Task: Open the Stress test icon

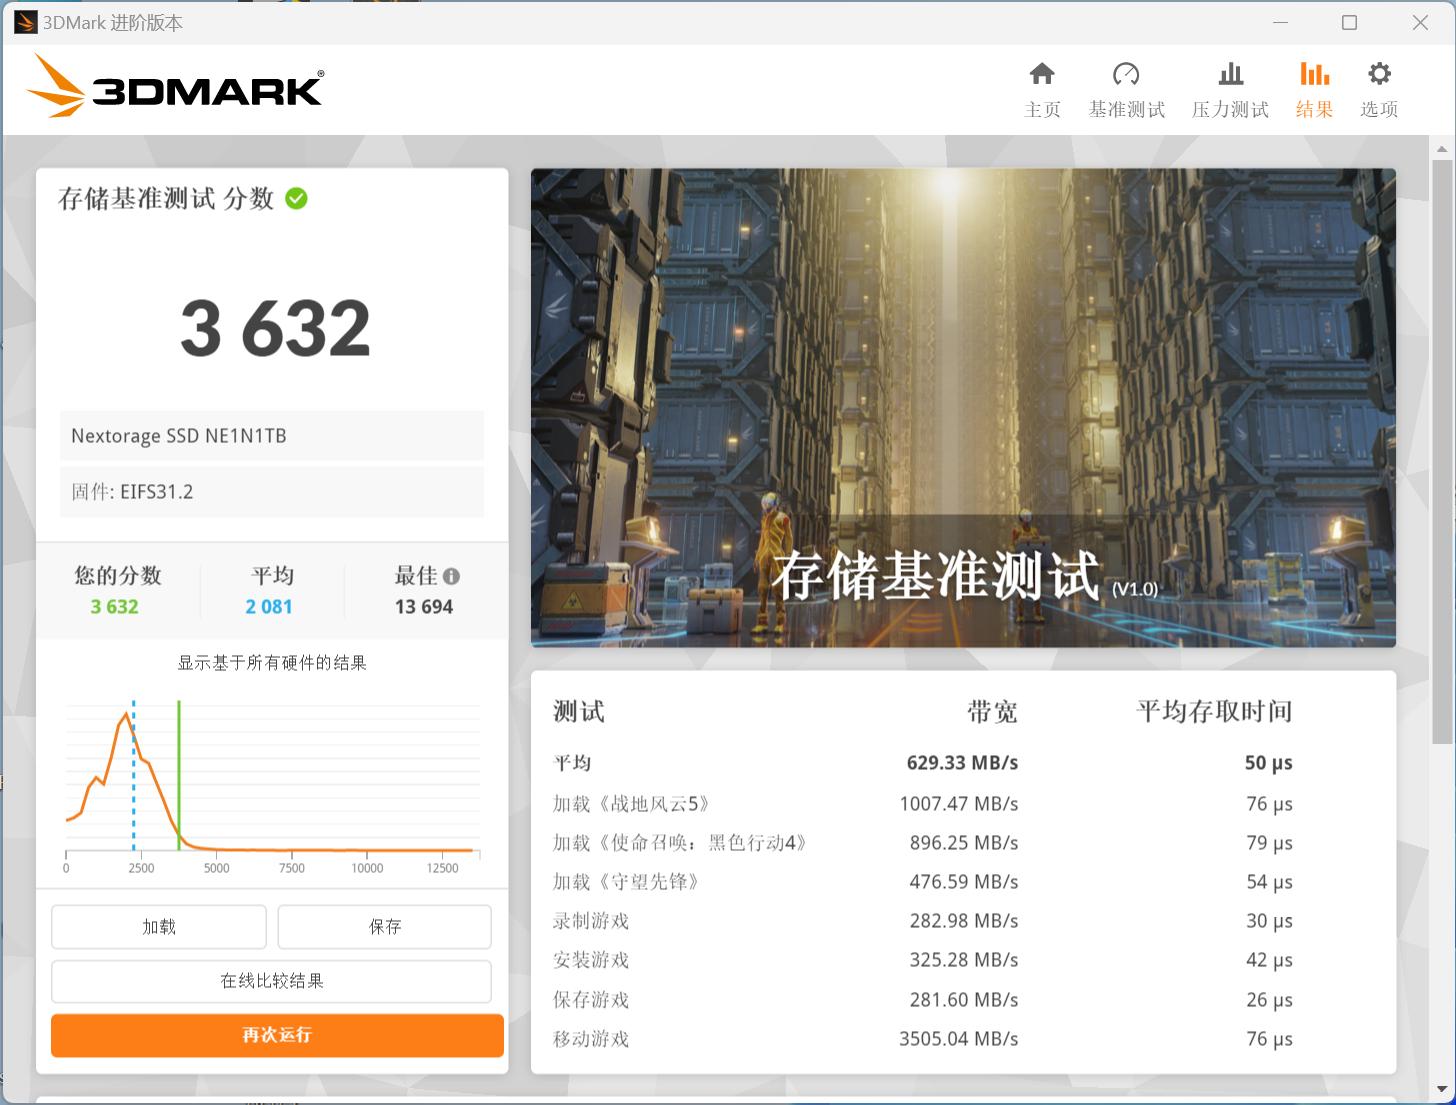Action: (1229, 73)
